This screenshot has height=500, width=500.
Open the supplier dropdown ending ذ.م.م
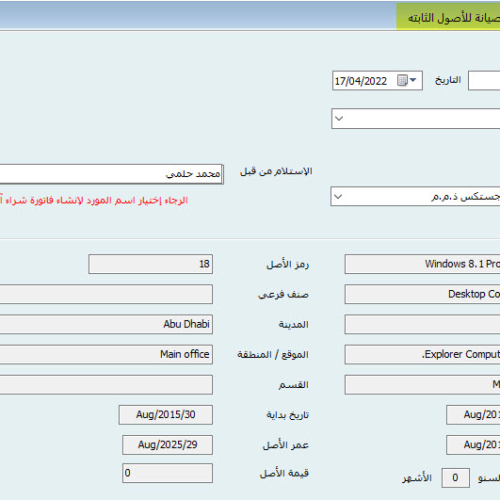click(338, 196)
